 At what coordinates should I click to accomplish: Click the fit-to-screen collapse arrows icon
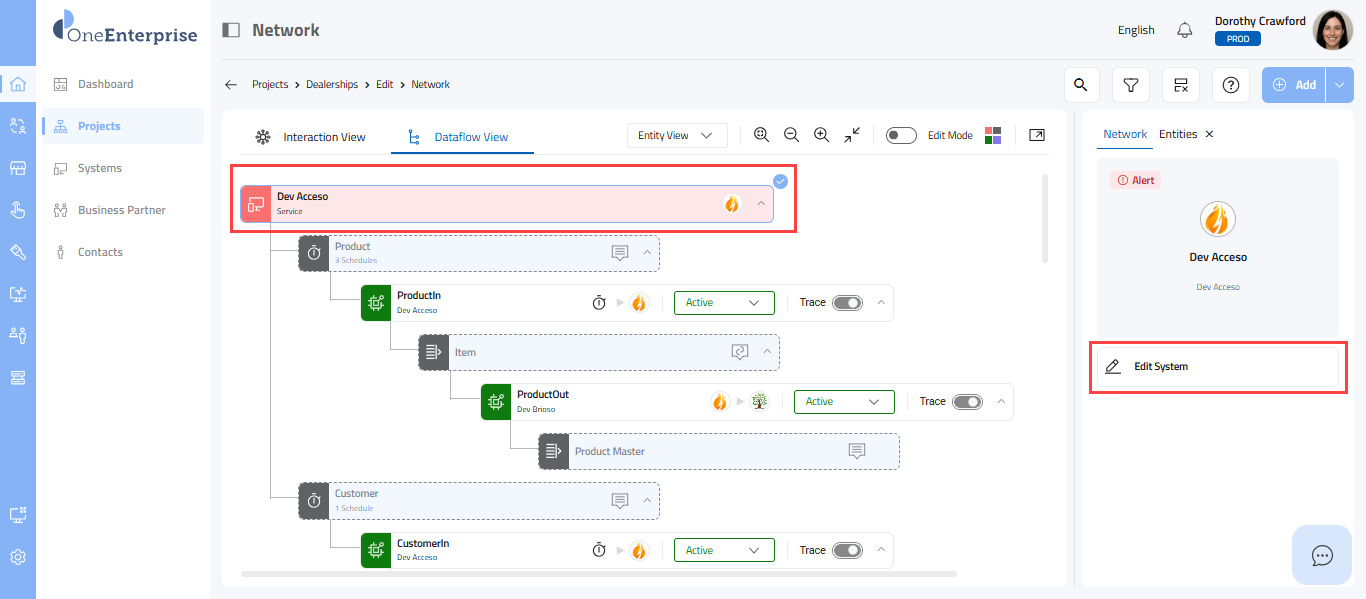click(x=852, y=135)
